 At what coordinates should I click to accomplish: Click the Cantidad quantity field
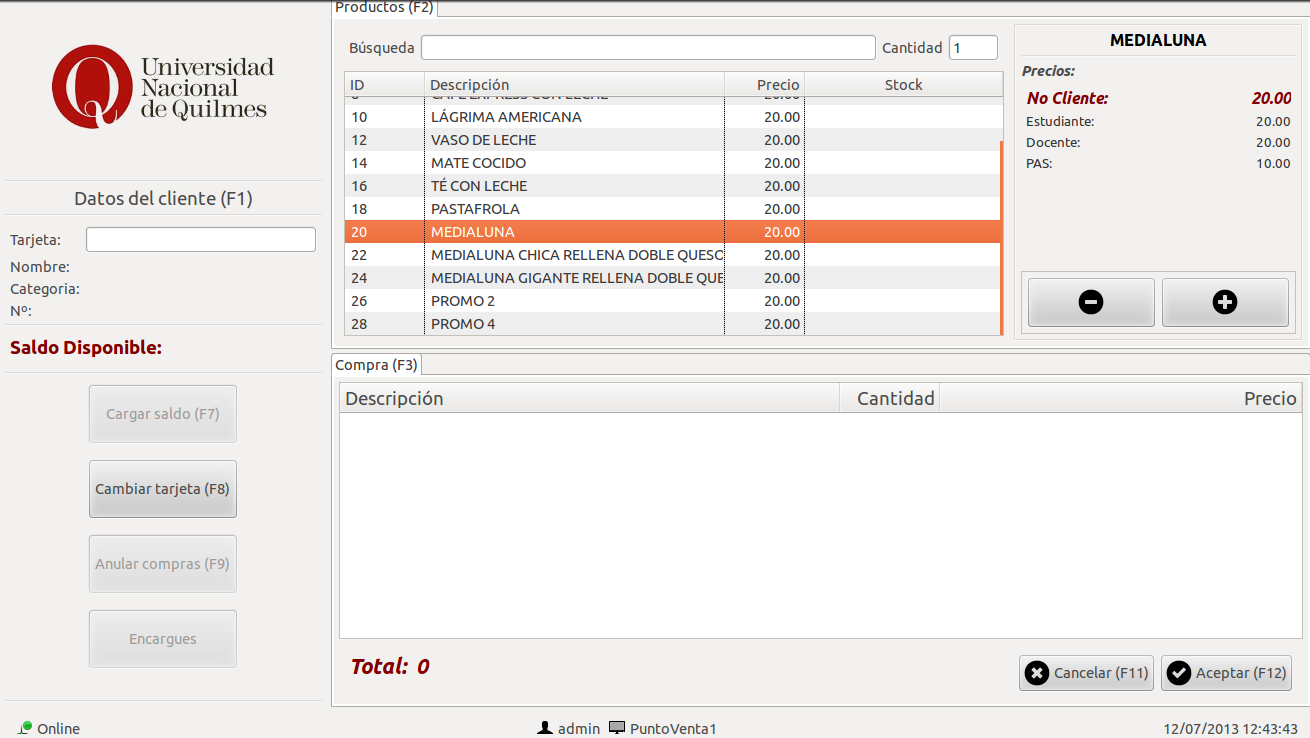pyautogui.click(x=972, y=48)
